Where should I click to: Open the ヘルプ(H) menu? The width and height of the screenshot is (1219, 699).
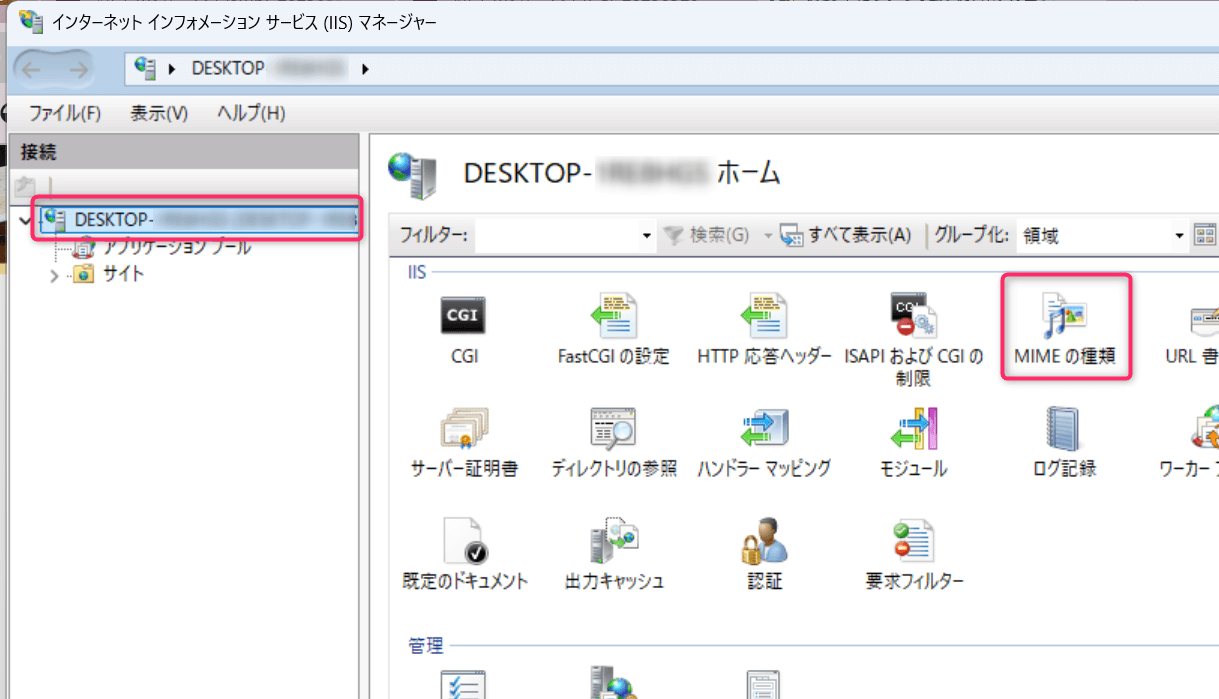coord(248,113)
